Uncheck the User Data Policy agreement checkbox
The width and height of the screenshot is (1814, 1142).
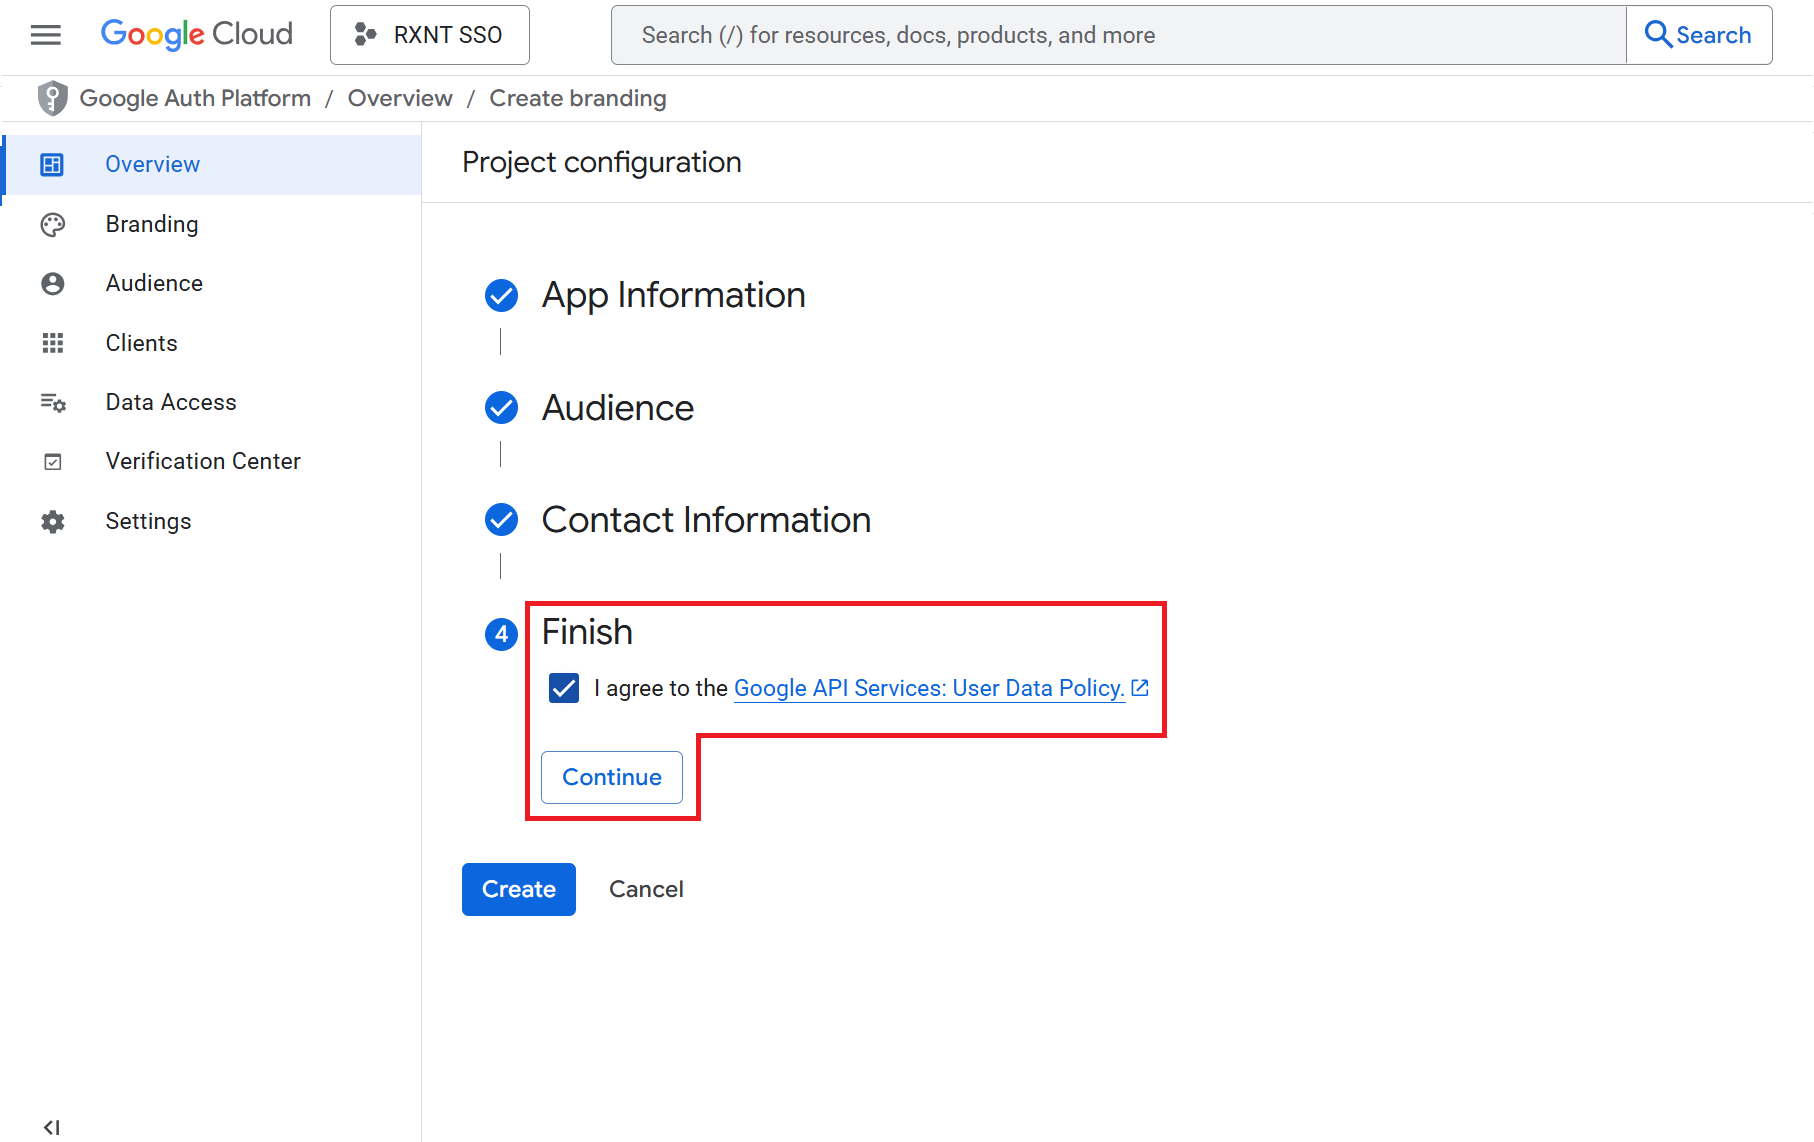(x=564, y=688)
